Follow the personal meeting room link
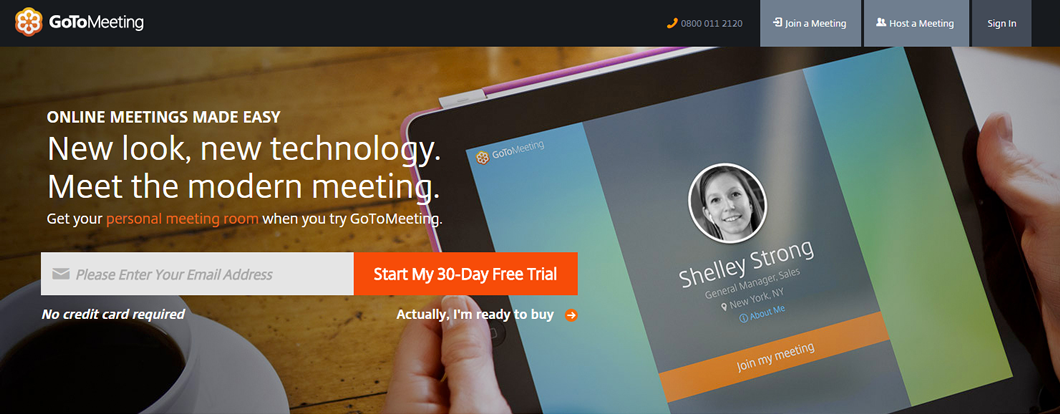 [183, 219]
